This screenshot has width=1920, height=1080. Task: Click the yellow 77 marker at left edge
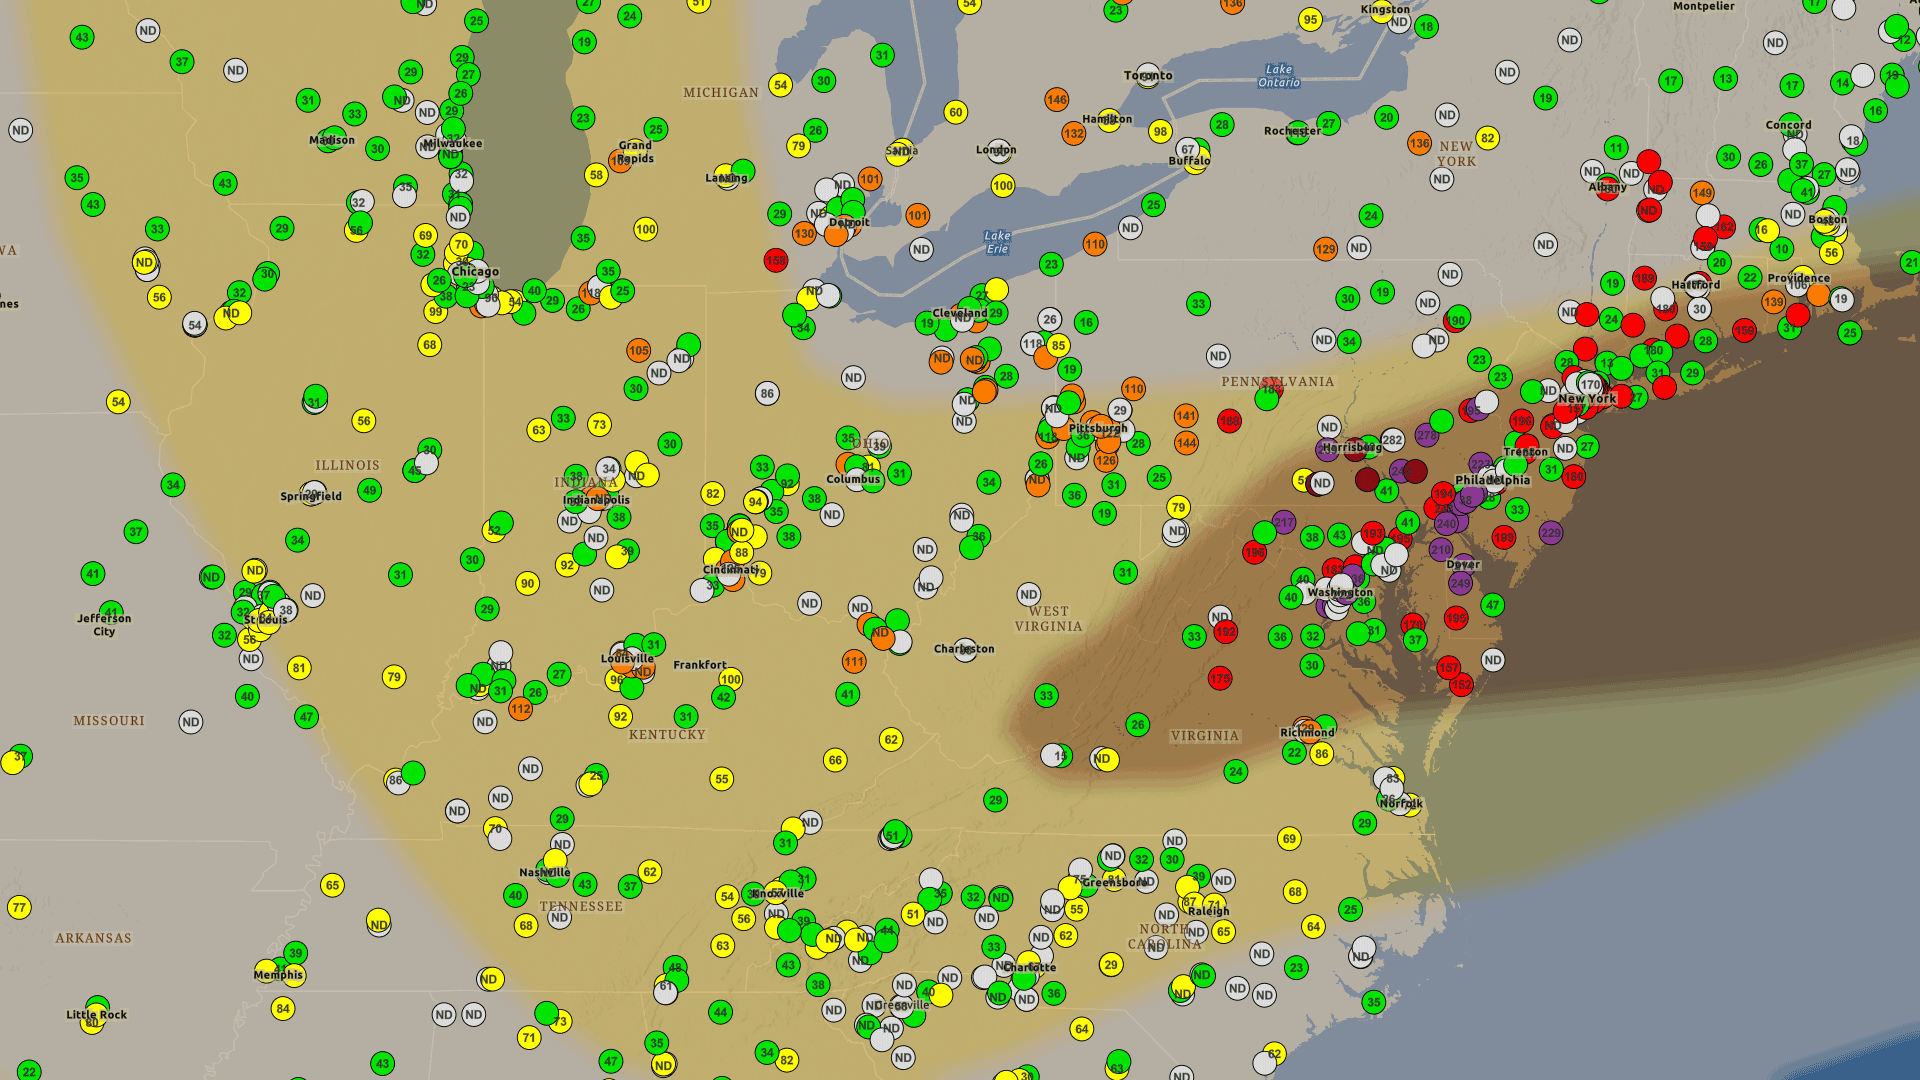[19, 908]
